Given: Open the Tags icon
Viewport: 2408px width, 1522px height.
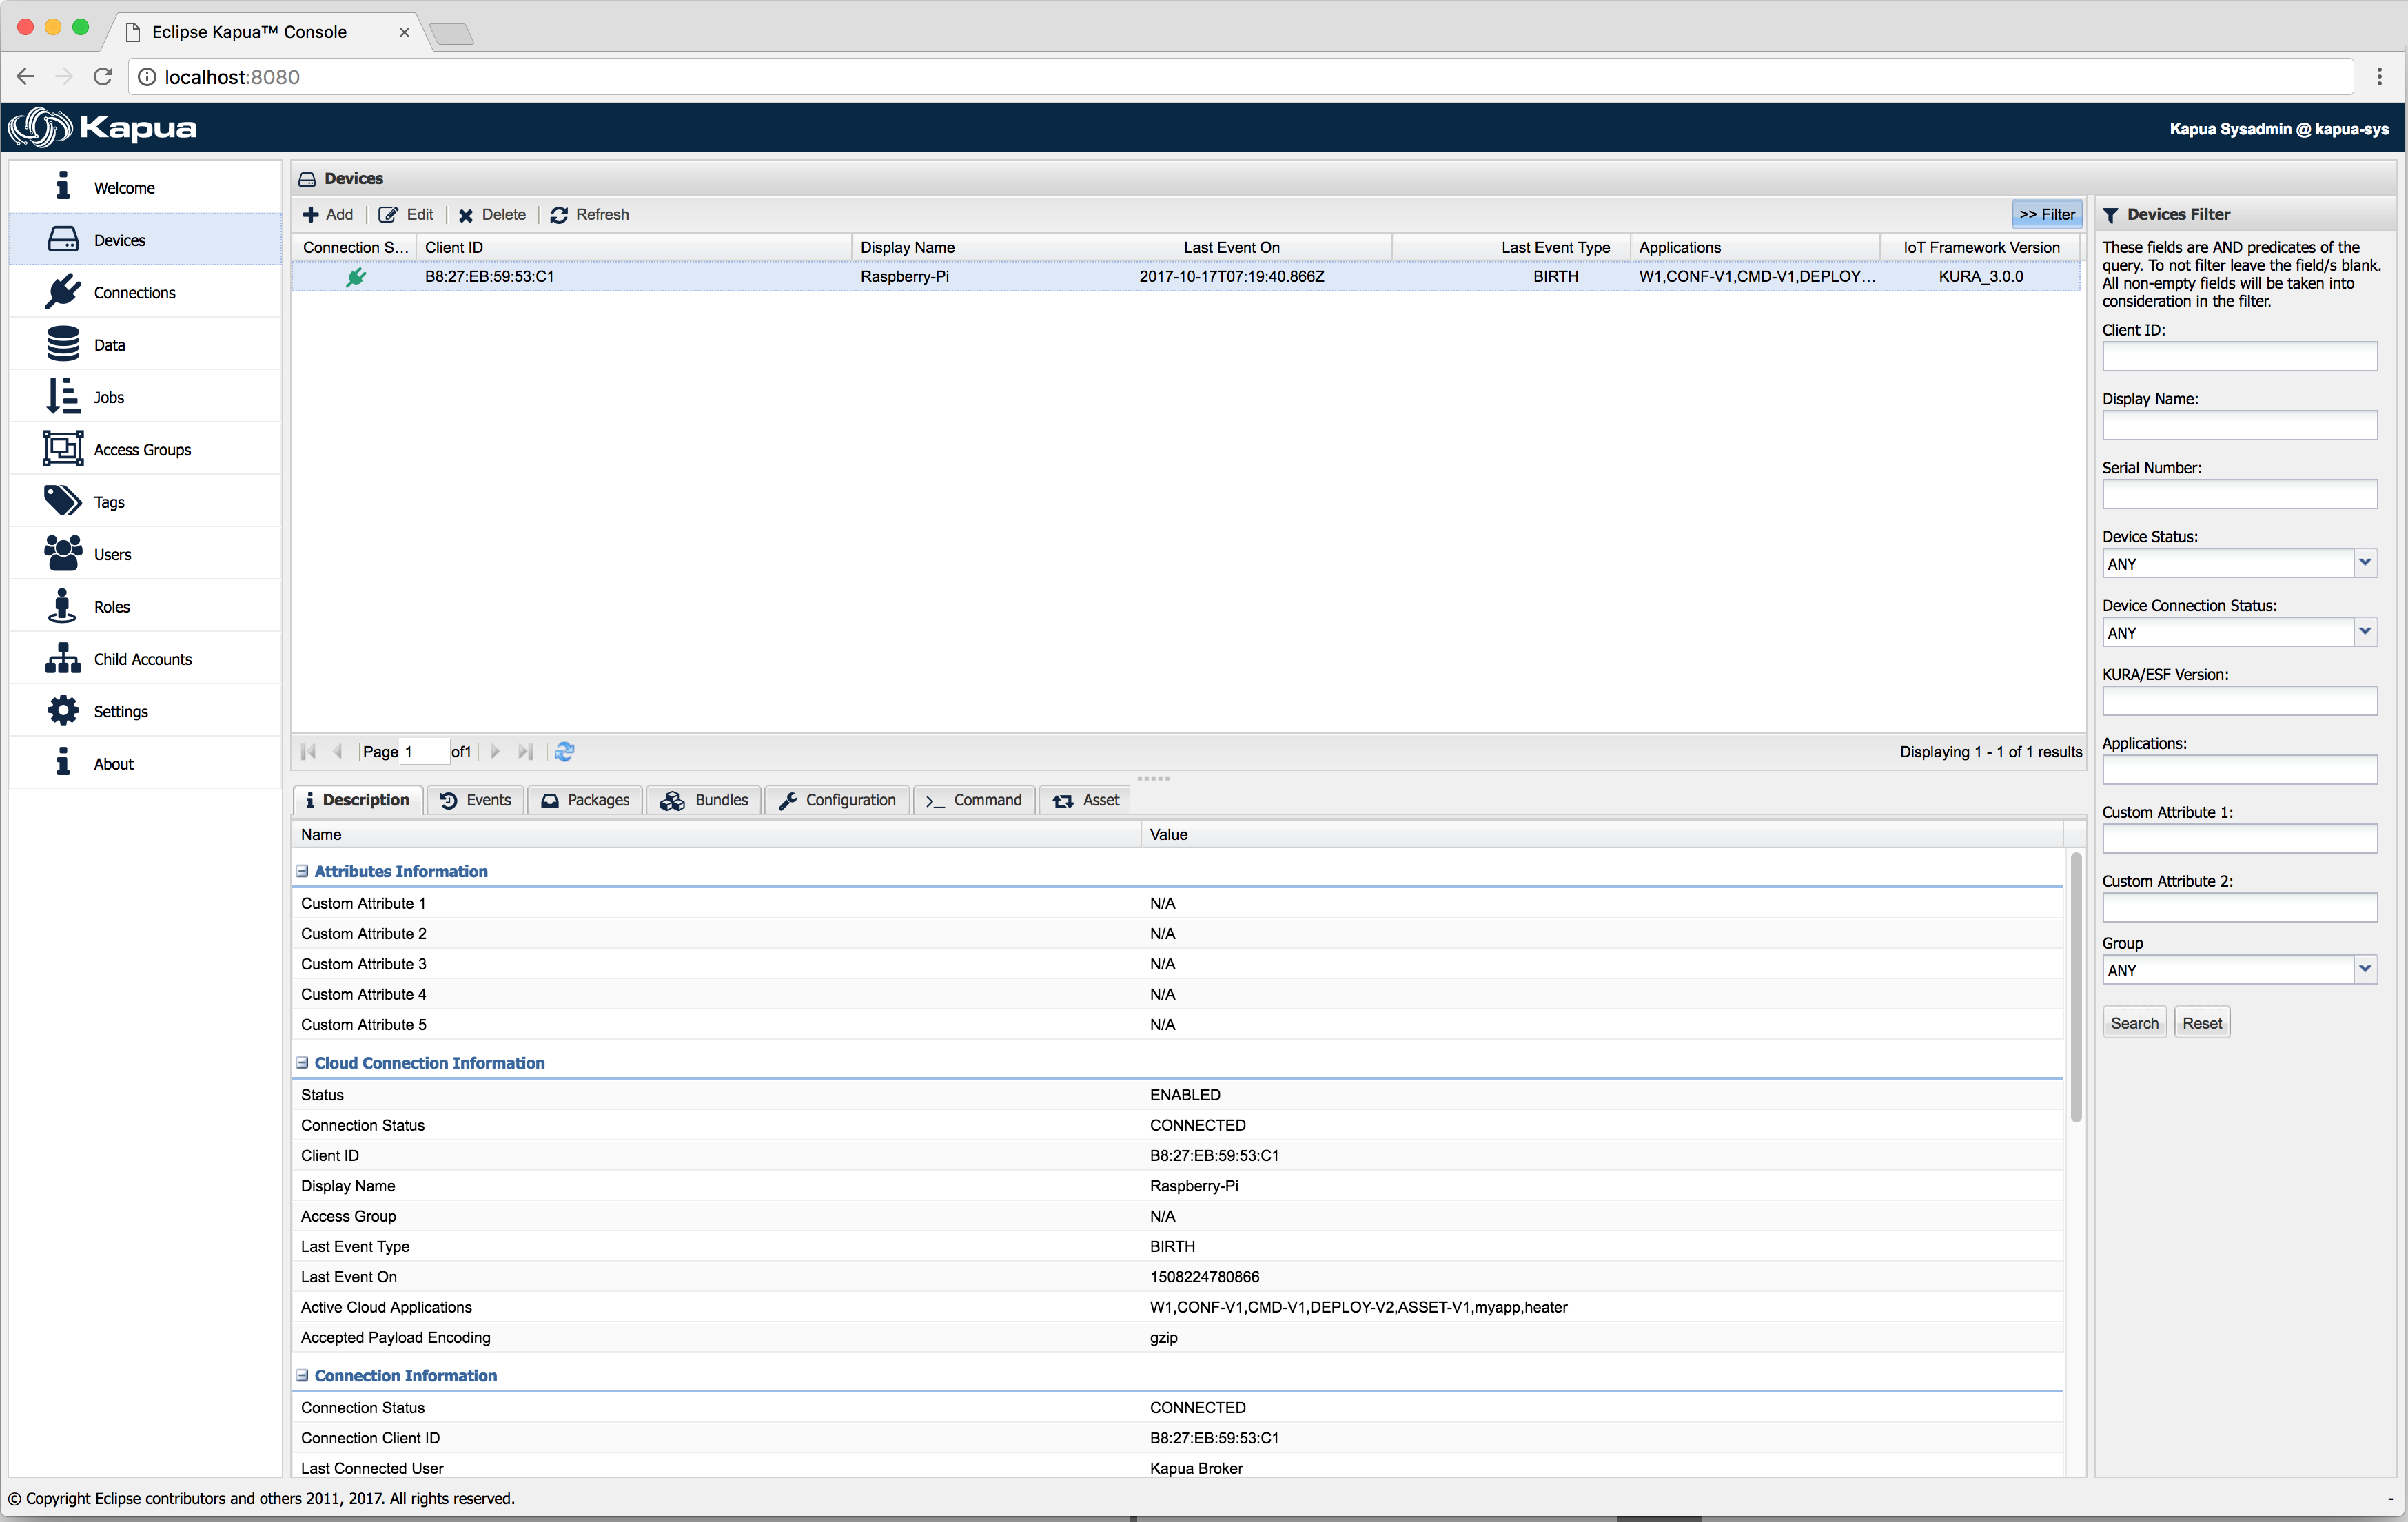Looking at the screenshot, I should (63, 501).
